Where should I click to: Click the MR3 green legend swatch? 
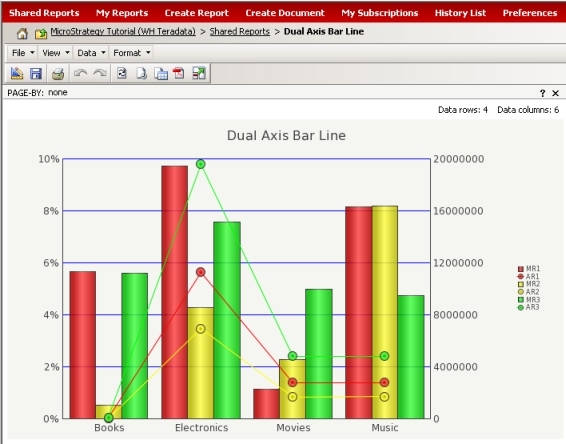point(521,300)
